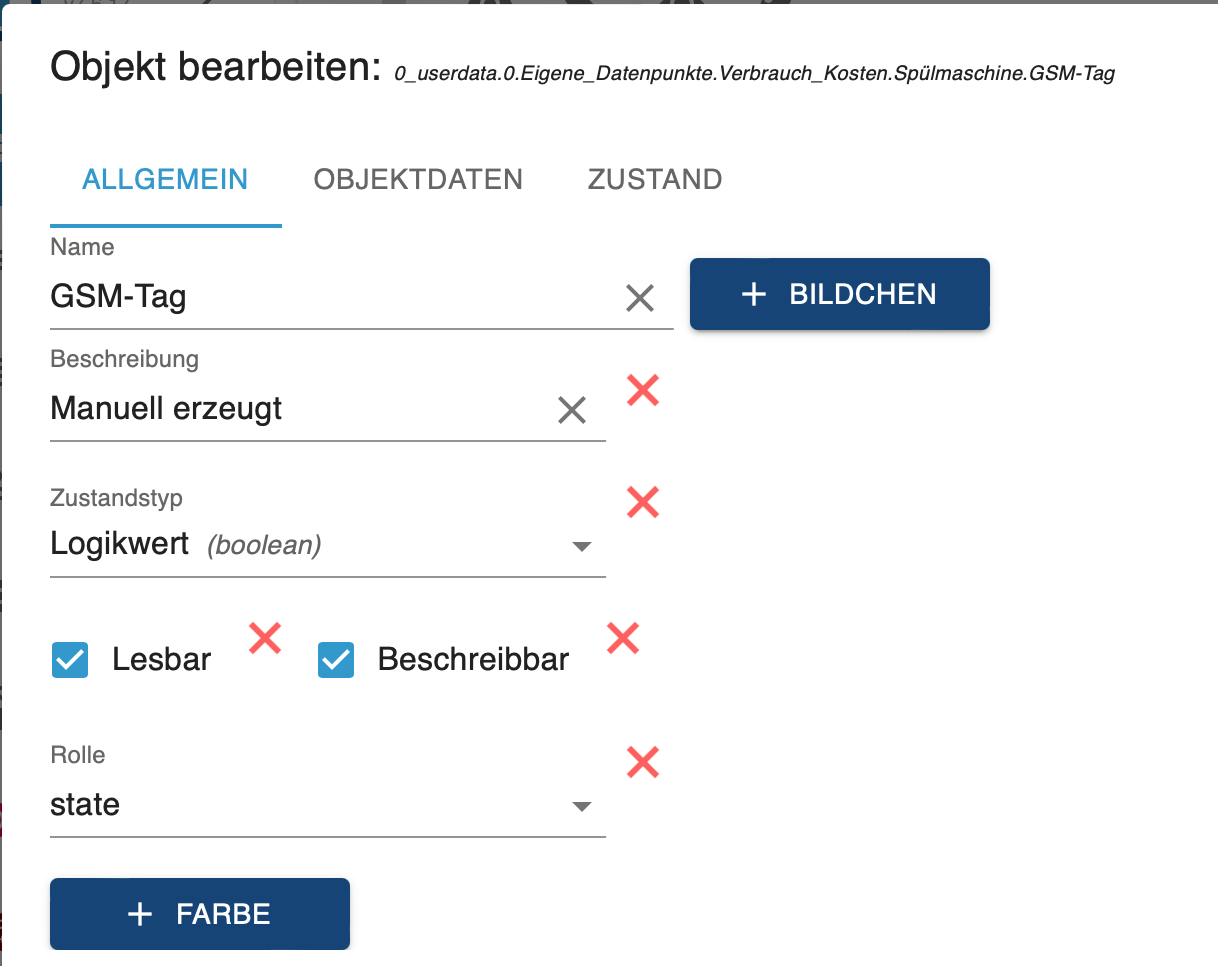Focus the Beschreibung text field
This screenshot has height=966, width=1218.
(290, 409)
